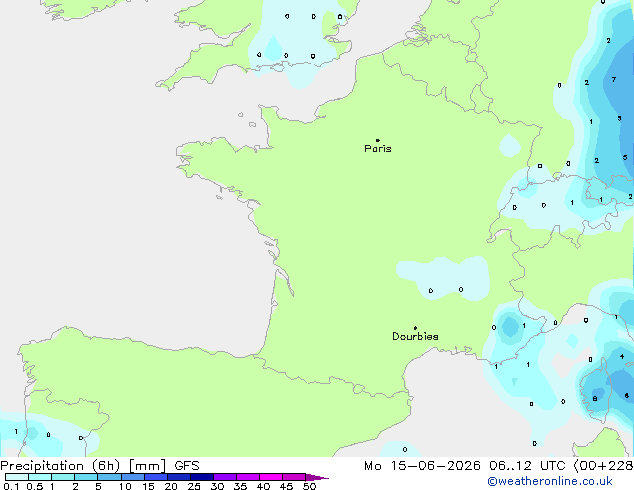Image resolution: width=634 pixels, height=490 pixels.
Task: Click the forecast date Mo 15-06-2026 text
Action: (422, 466)
